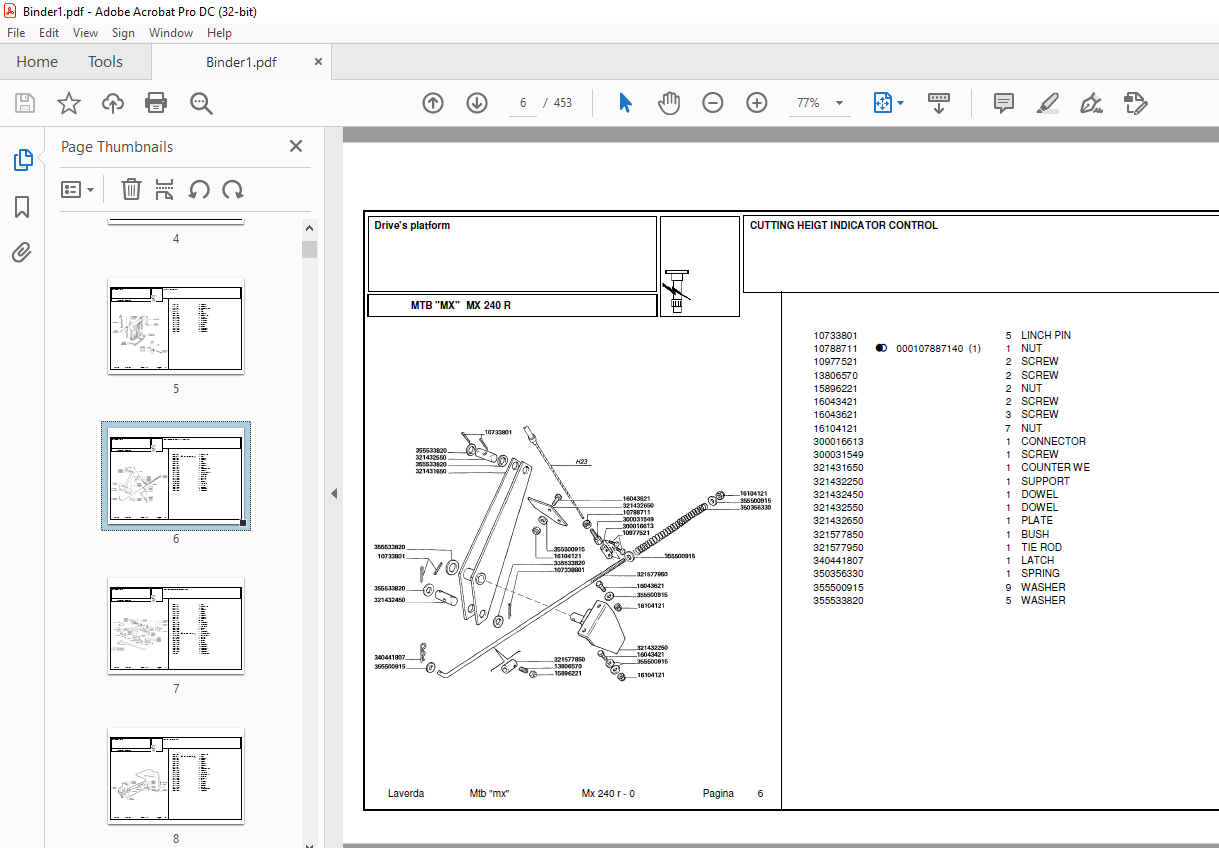The image size is (1219, 848).
Task: Add a comment with sticky note icon
Action: (x=1003, y=103)
